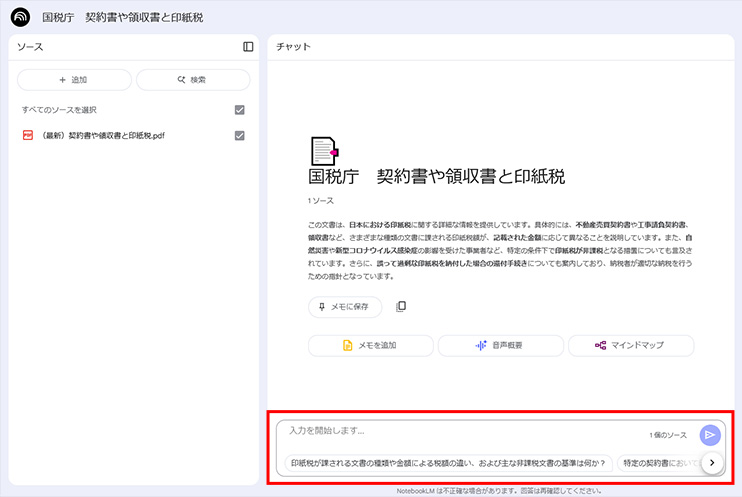Click the すべてのソースを選択 label
The height and width of the screenshot is (497, 742).
coord(59,110)
